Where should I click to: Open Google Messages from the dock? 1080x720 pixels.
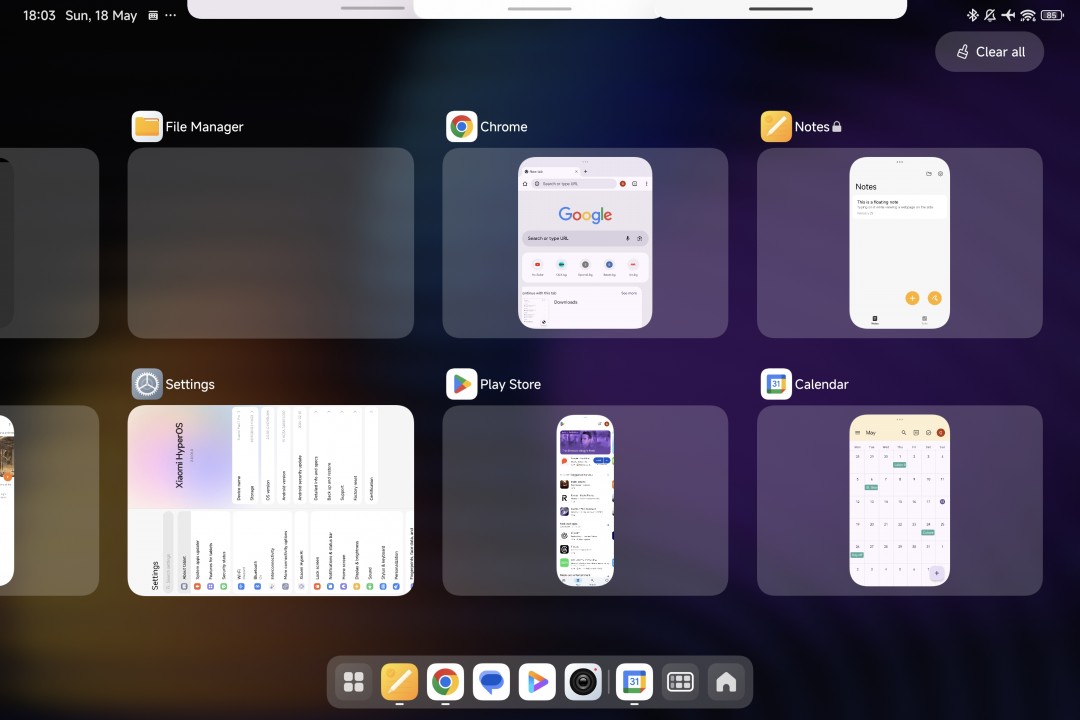point(491,682)
